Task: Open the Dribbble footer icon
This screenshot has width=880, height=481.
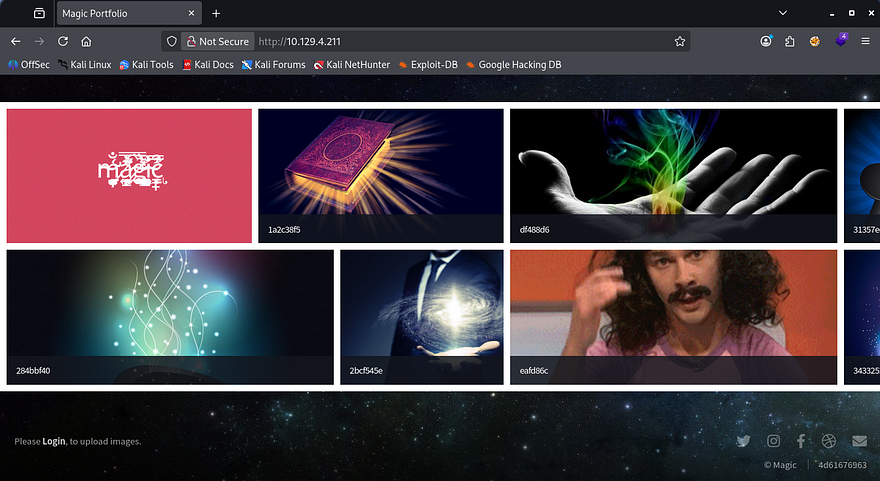Action: 829,441
